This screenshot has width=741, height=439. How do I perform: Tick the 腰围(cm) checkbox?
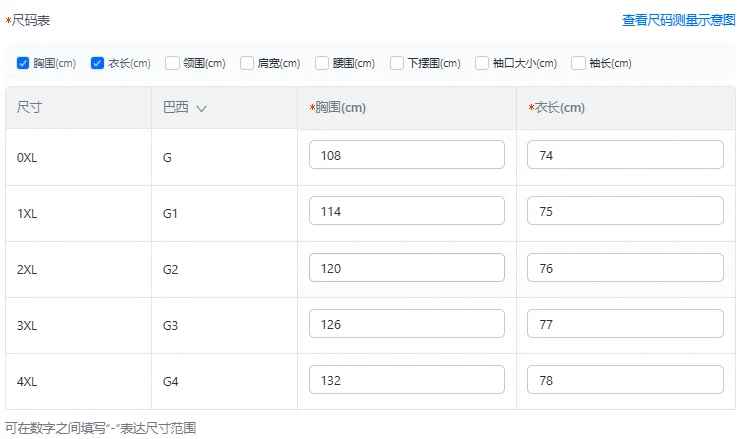(322, 63)
